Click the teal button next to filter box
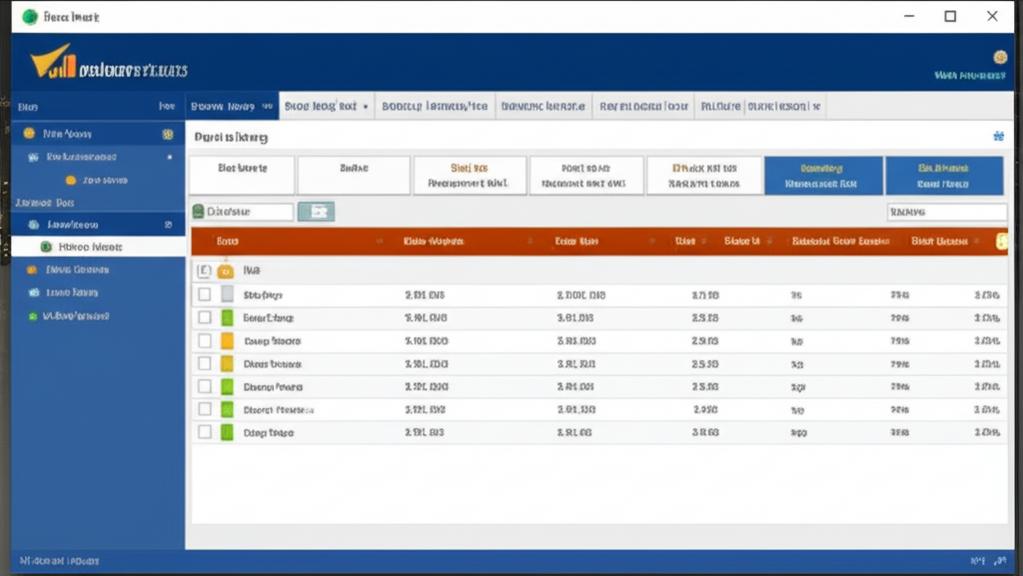The image size is (1023, 576). tap(316, 211)
